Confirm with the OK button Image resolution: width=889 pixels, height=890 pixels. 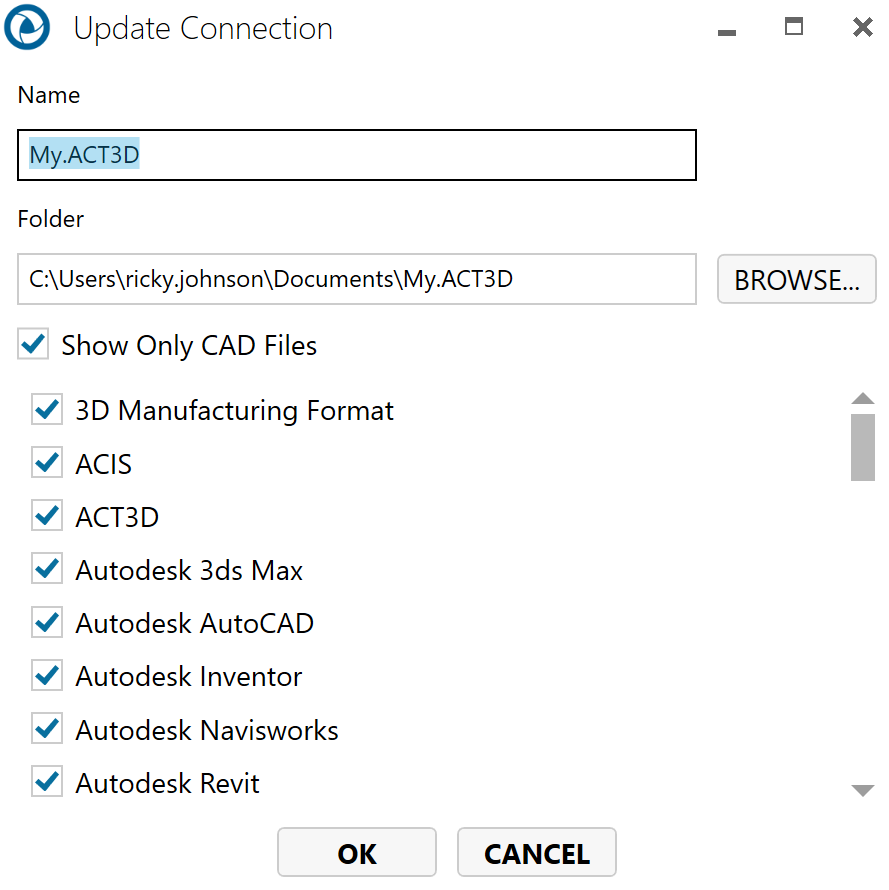357,853
